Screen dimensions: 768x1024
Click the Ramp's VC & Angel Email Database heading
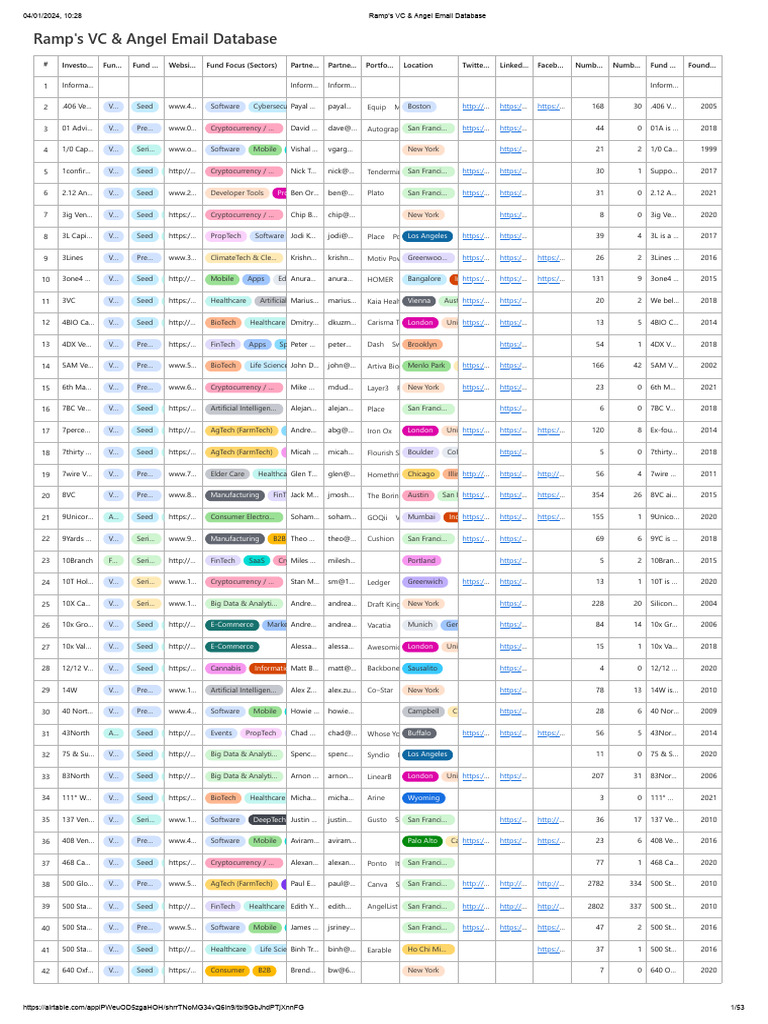155,39
